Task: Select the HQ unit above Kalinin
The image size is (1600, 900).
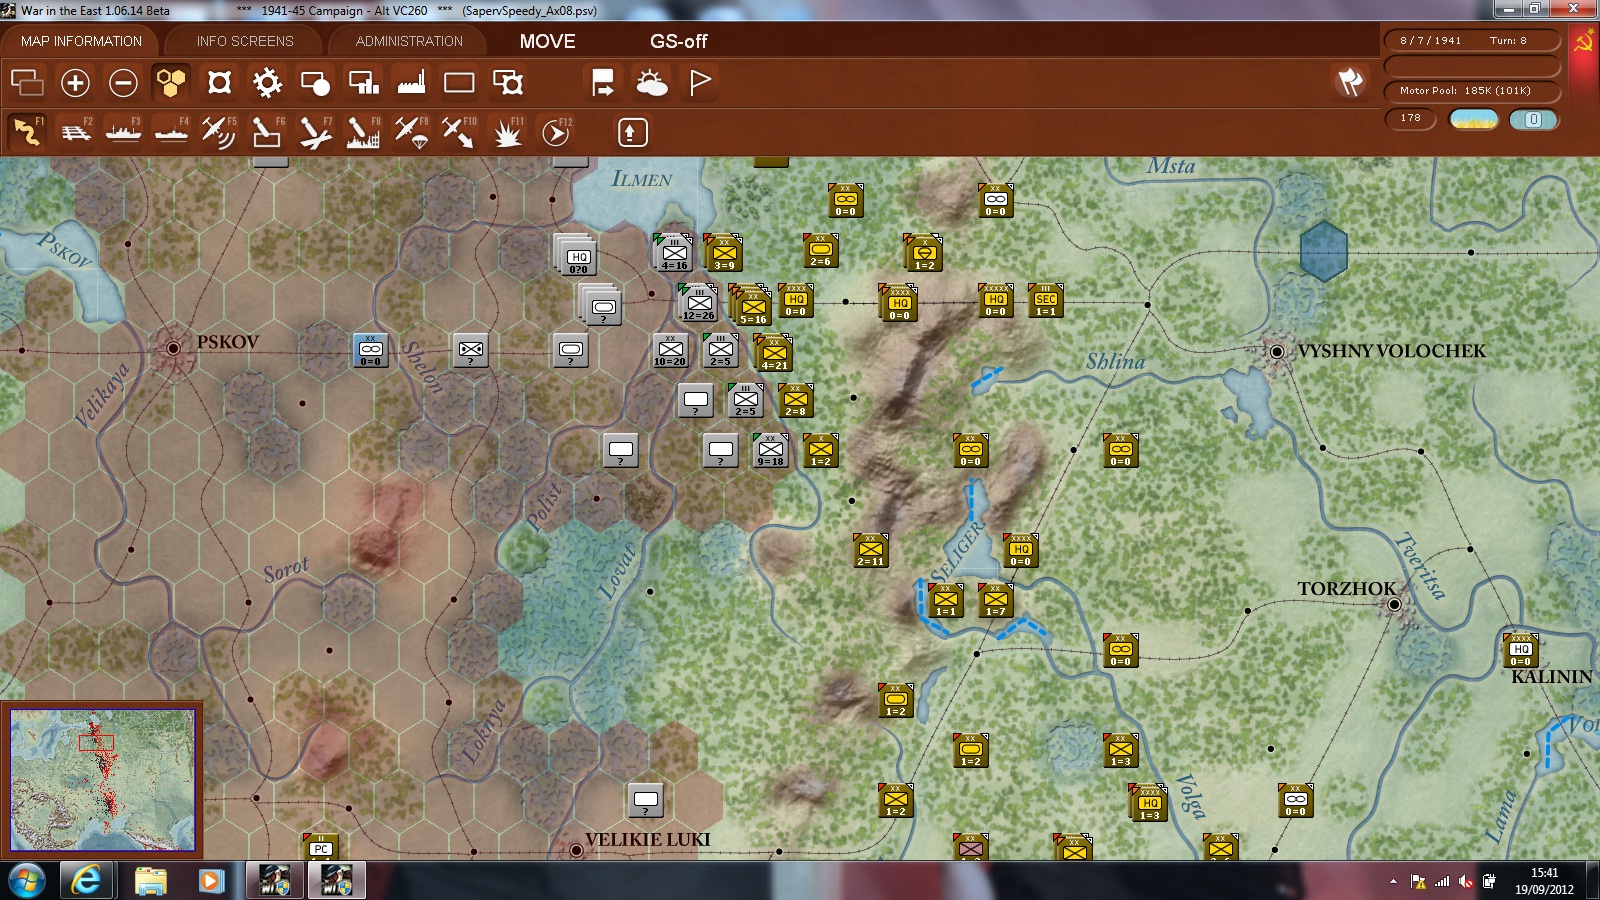Action: click(1521, 651)
